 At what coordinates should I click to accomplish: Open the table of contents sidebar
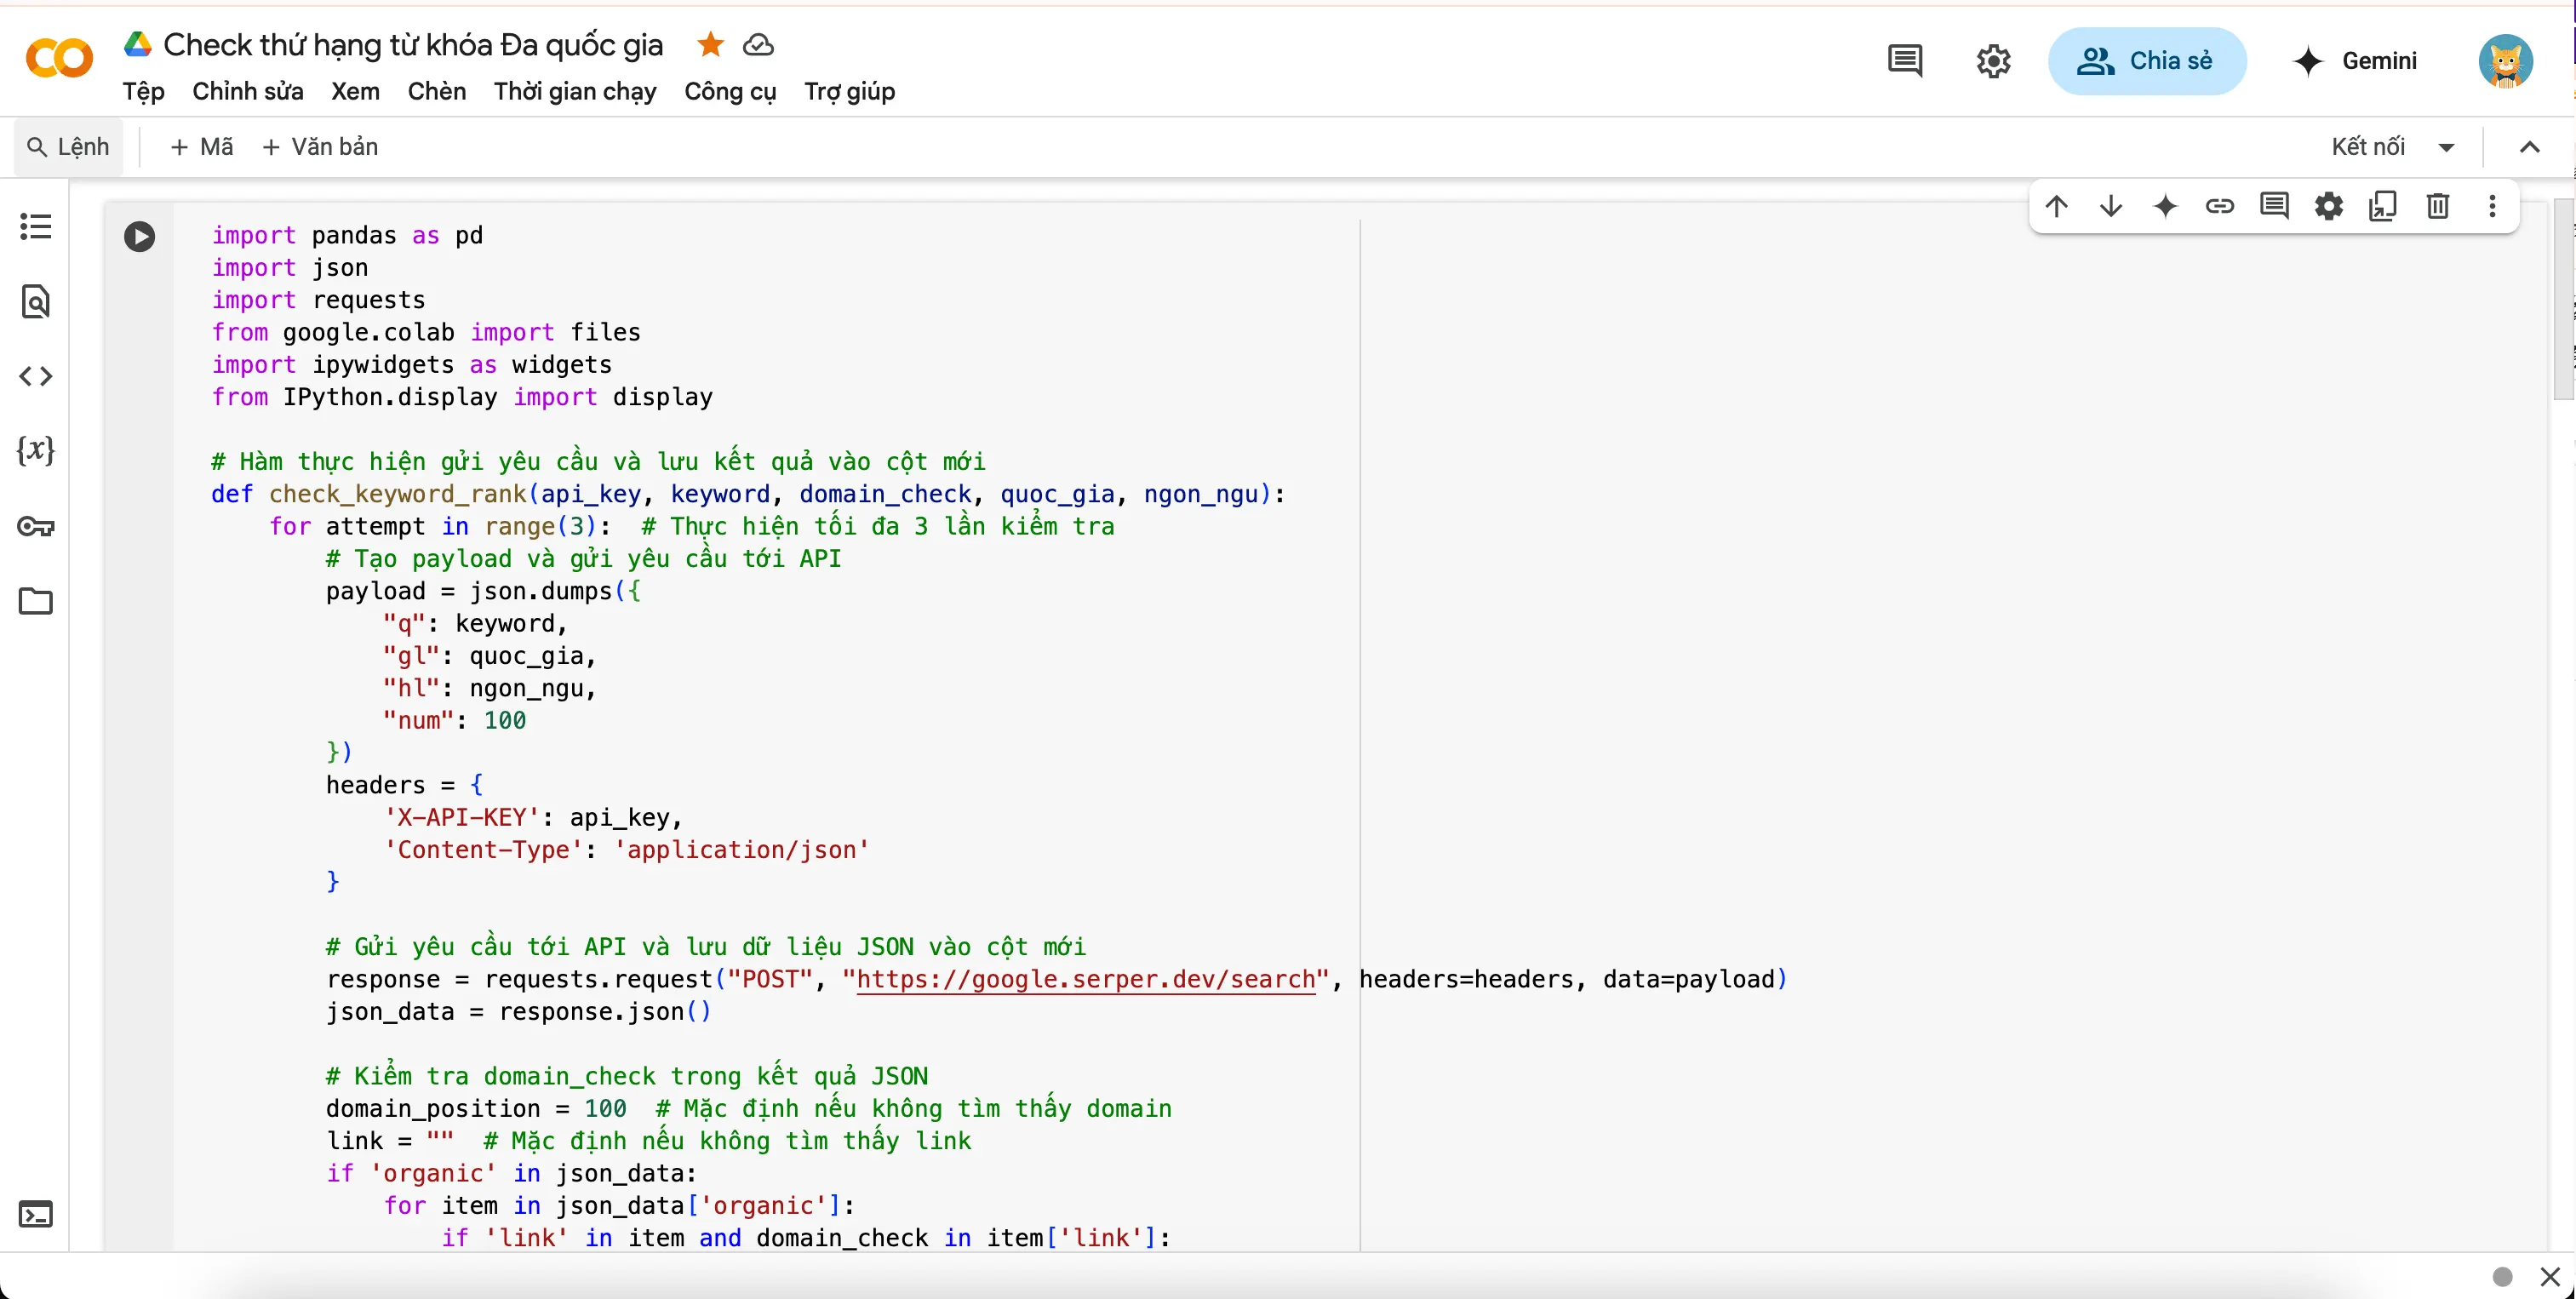[x=36, y=227]
